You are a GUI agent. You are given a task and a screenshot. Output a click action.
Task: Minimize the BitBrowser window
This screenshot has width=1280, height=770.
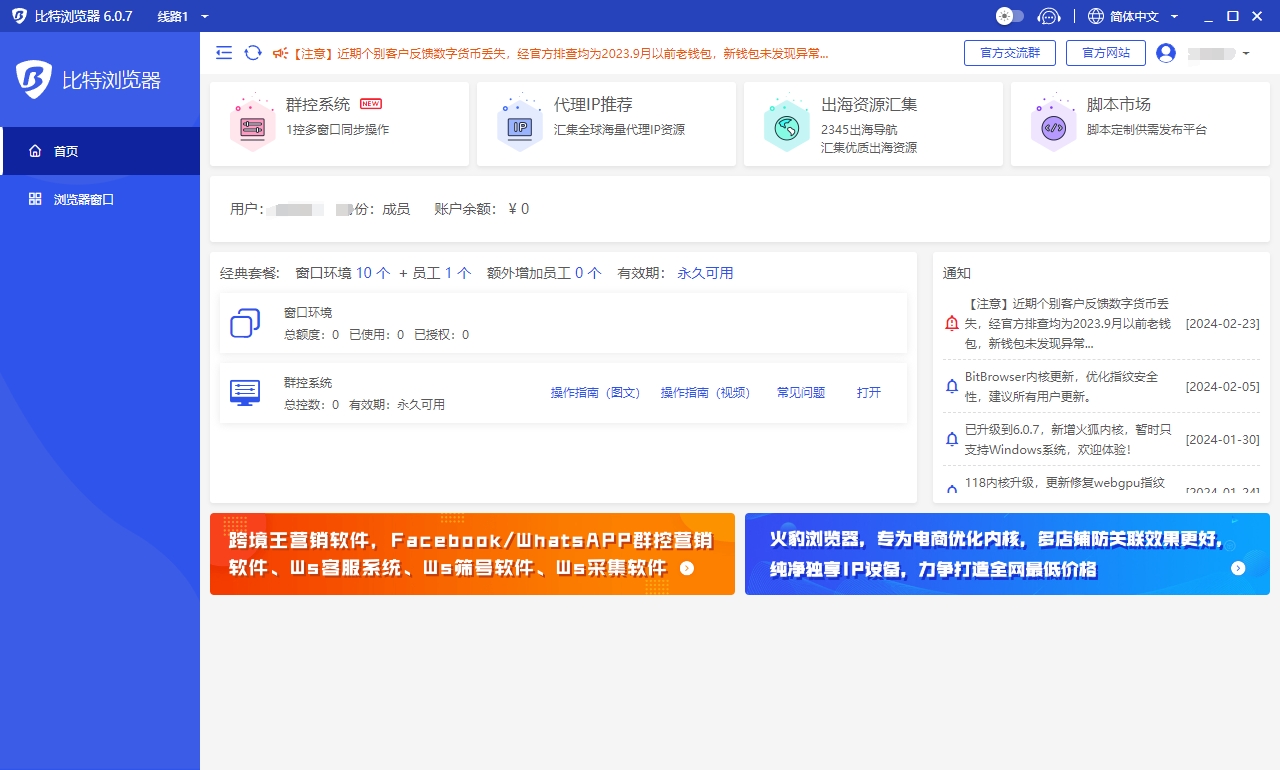point(1208,16)
